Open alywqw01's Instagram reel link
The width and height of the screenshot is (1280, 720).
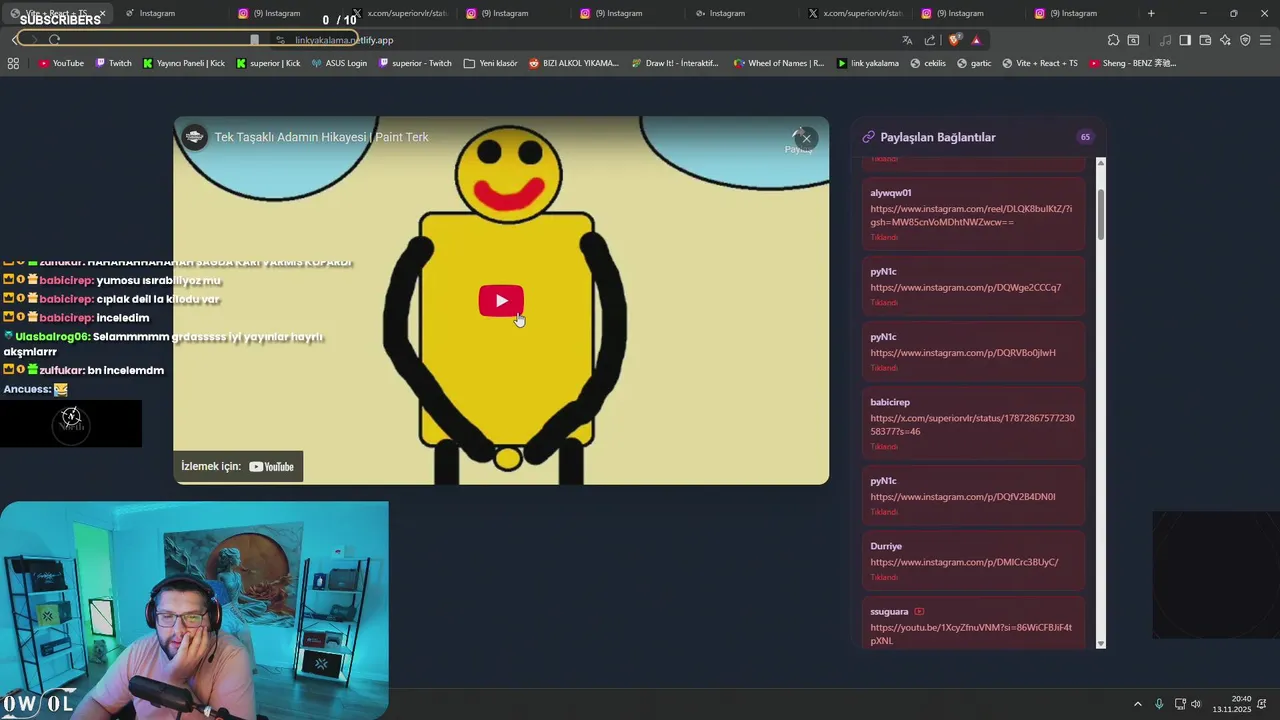[970, 215]
